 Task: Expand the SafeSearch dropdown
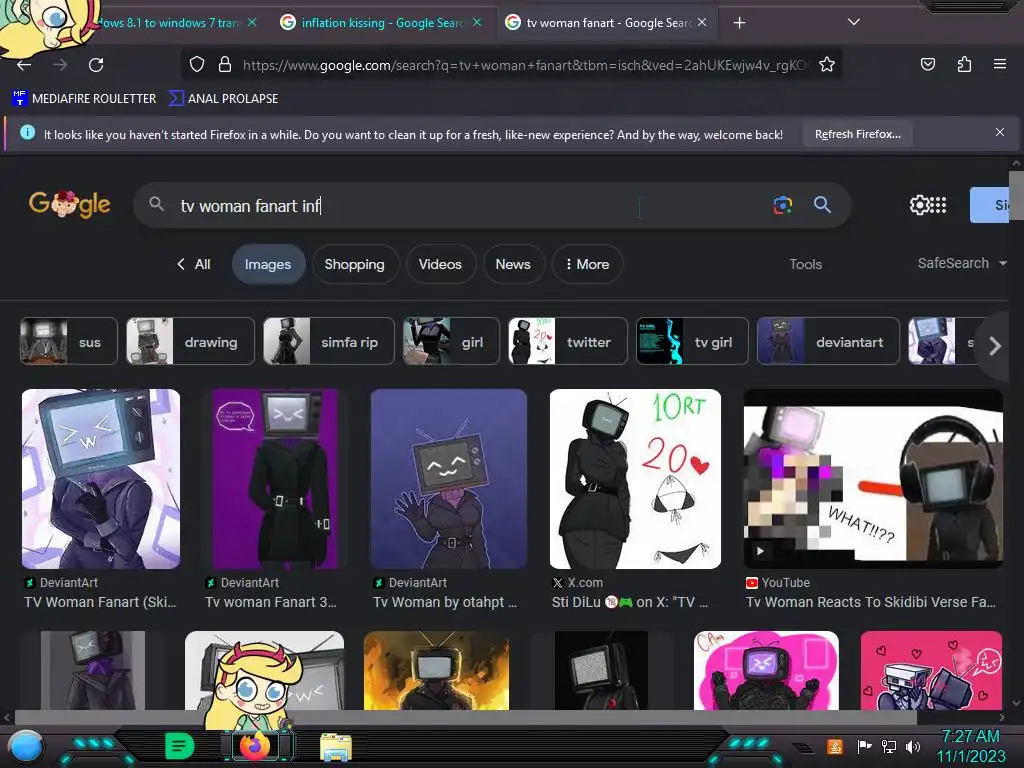pyautogui.click(x=961, y=263)
